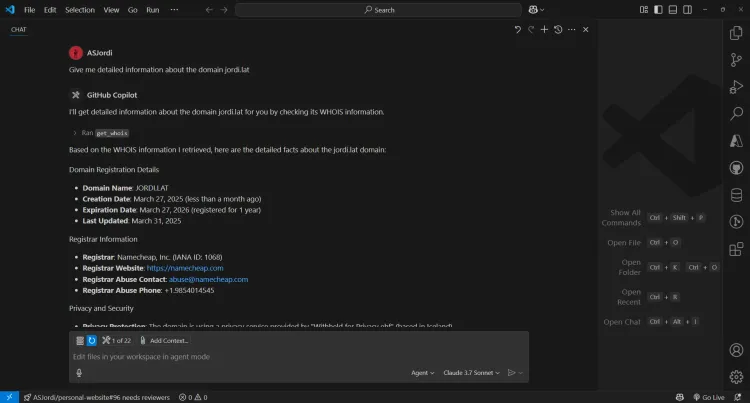The height and width of the screenshot is (403, 750).
Task: Close the chat panel
Action: pyautogui.click(x=585, y=30)
